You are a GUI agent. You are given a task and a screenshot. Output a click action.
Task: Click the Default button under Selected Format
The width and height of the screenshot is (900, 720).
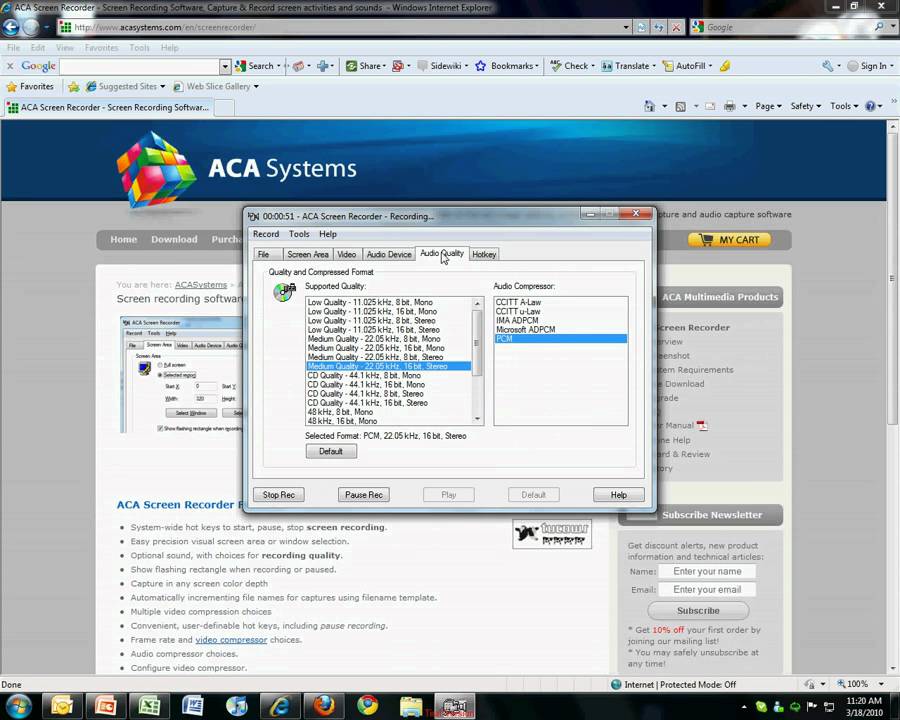[331, 451]
